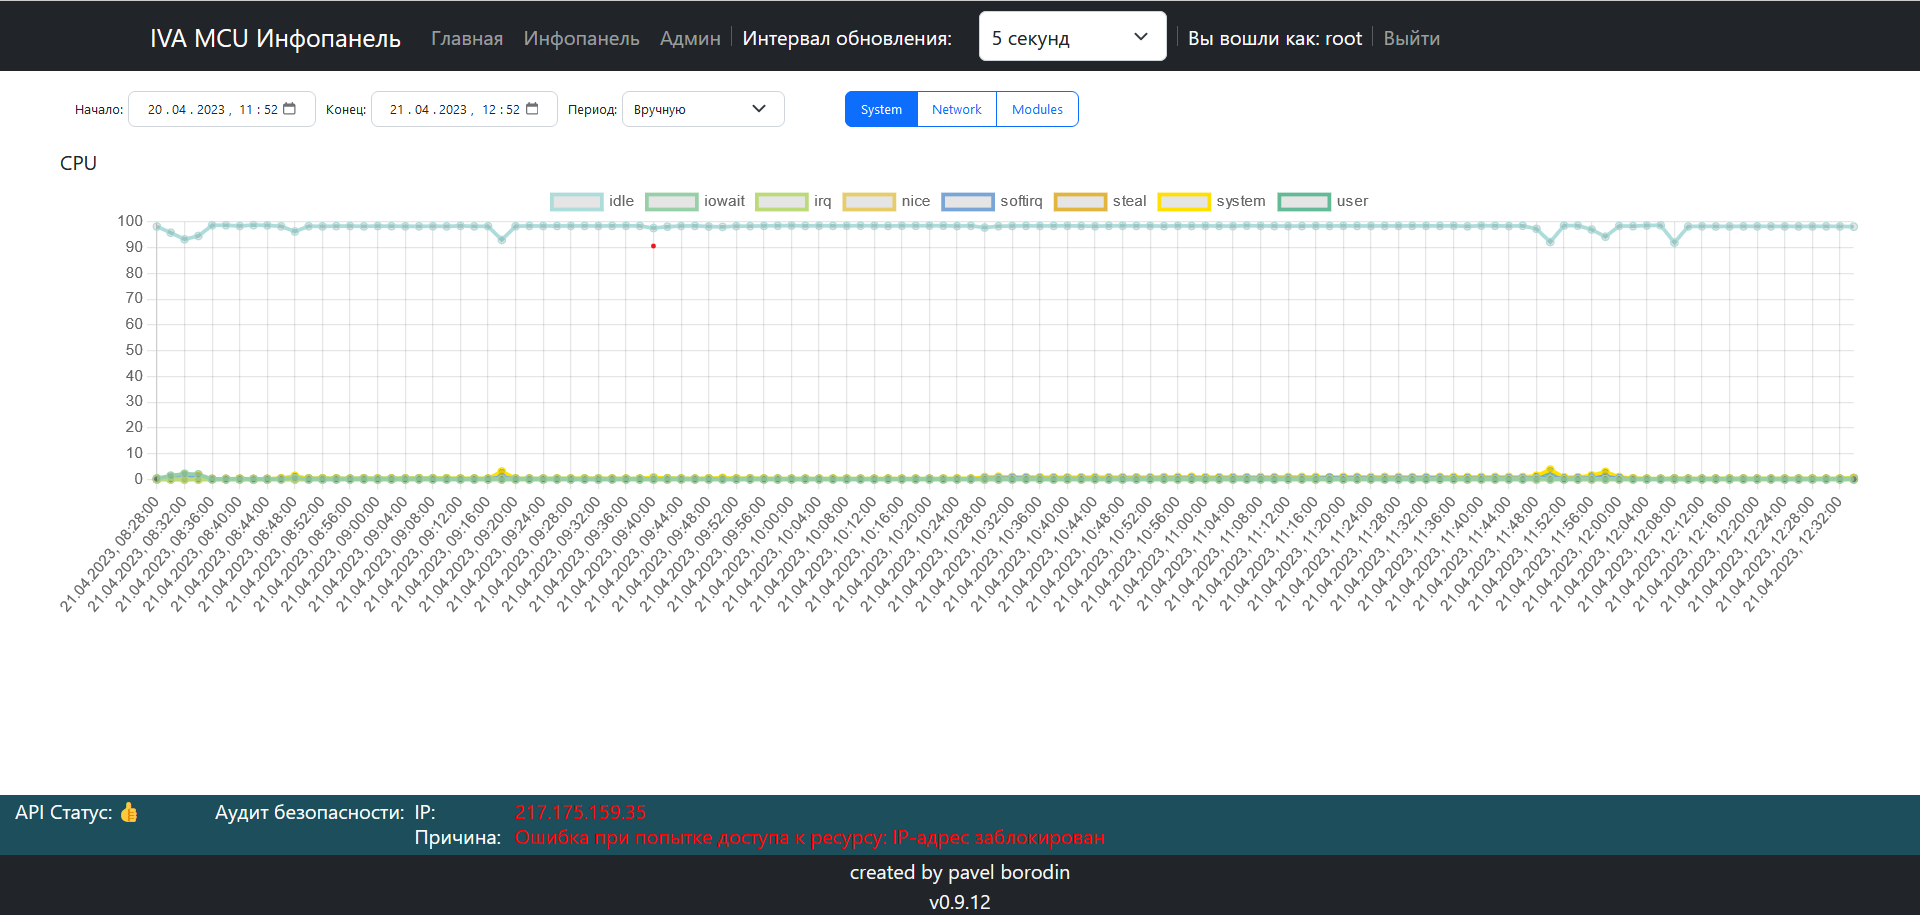
Task: Click Выйти to log out
Action: pyautogui.click(x=1412, y=38)
